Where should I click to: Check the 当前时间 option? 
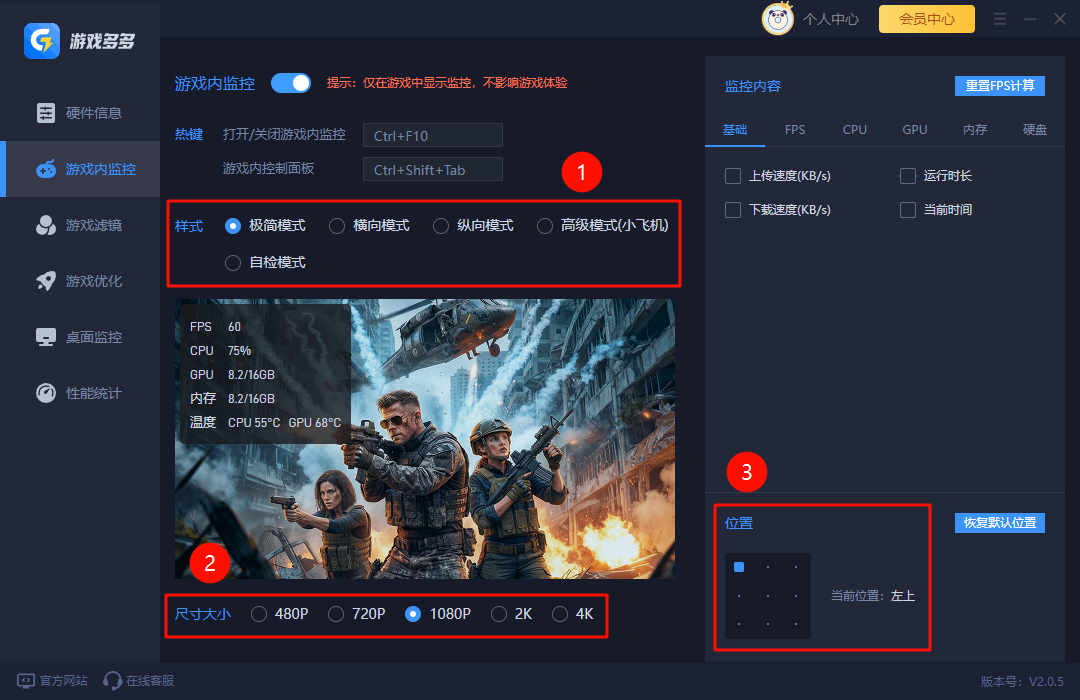pyautogui.click(x=908, y=210)
